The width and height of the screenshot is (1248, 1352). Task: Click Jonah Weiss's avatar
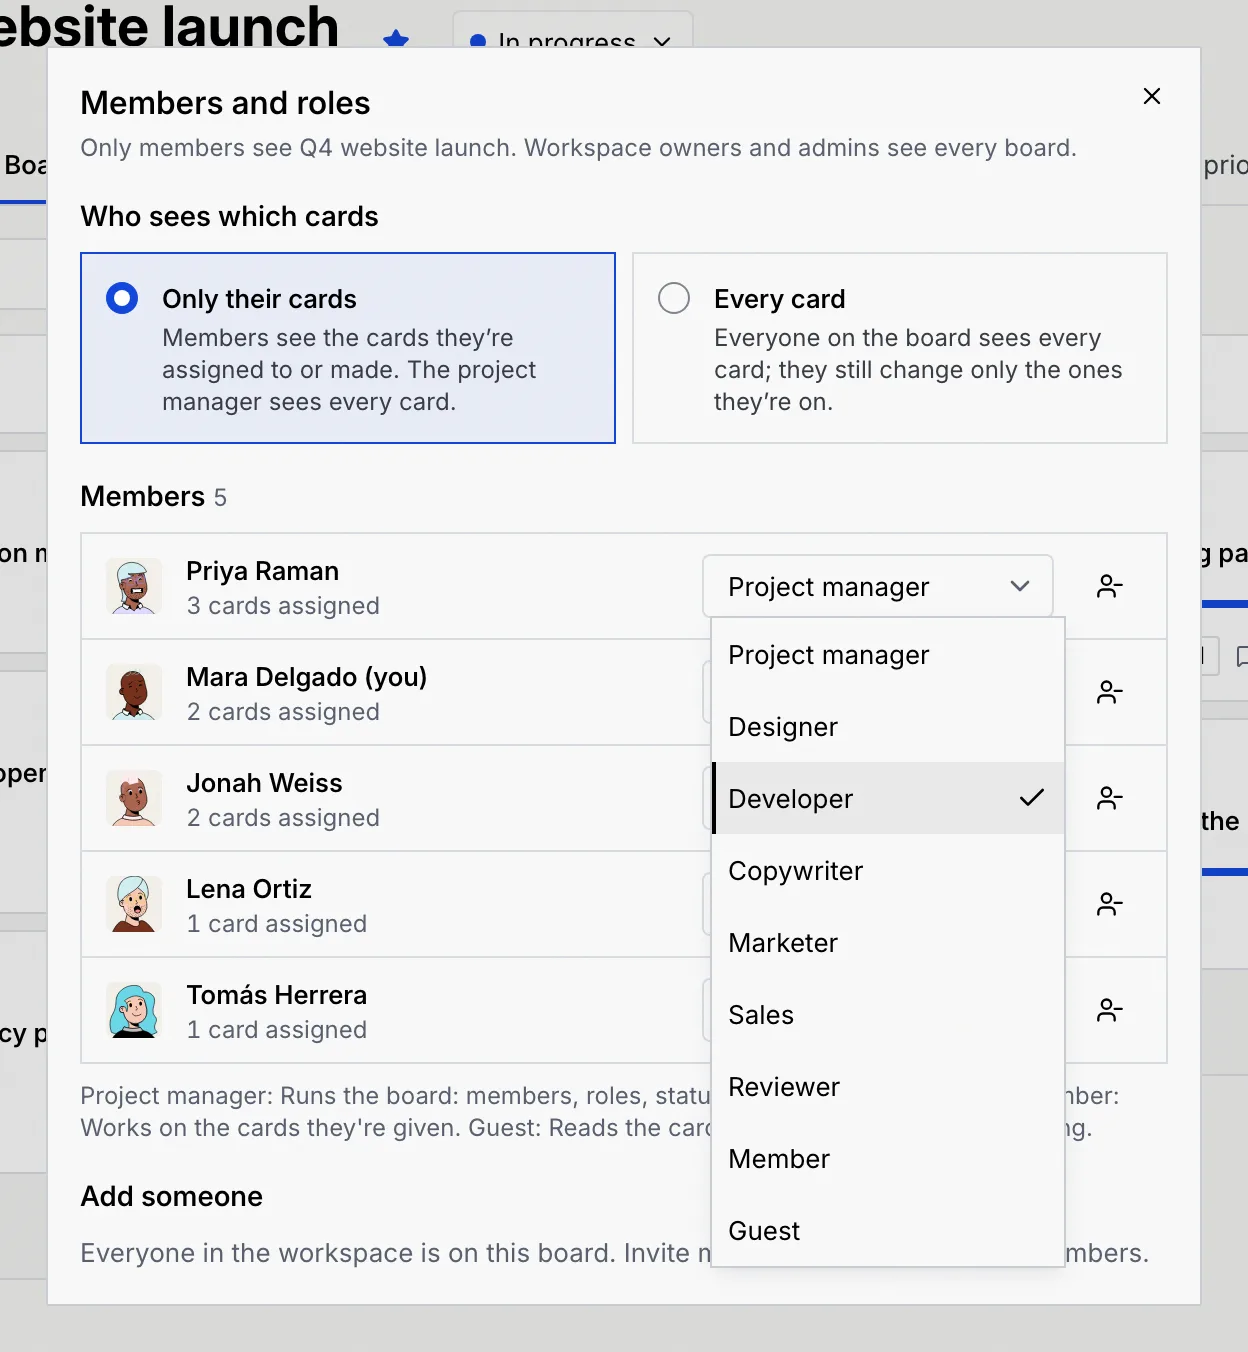pos(134,798)
